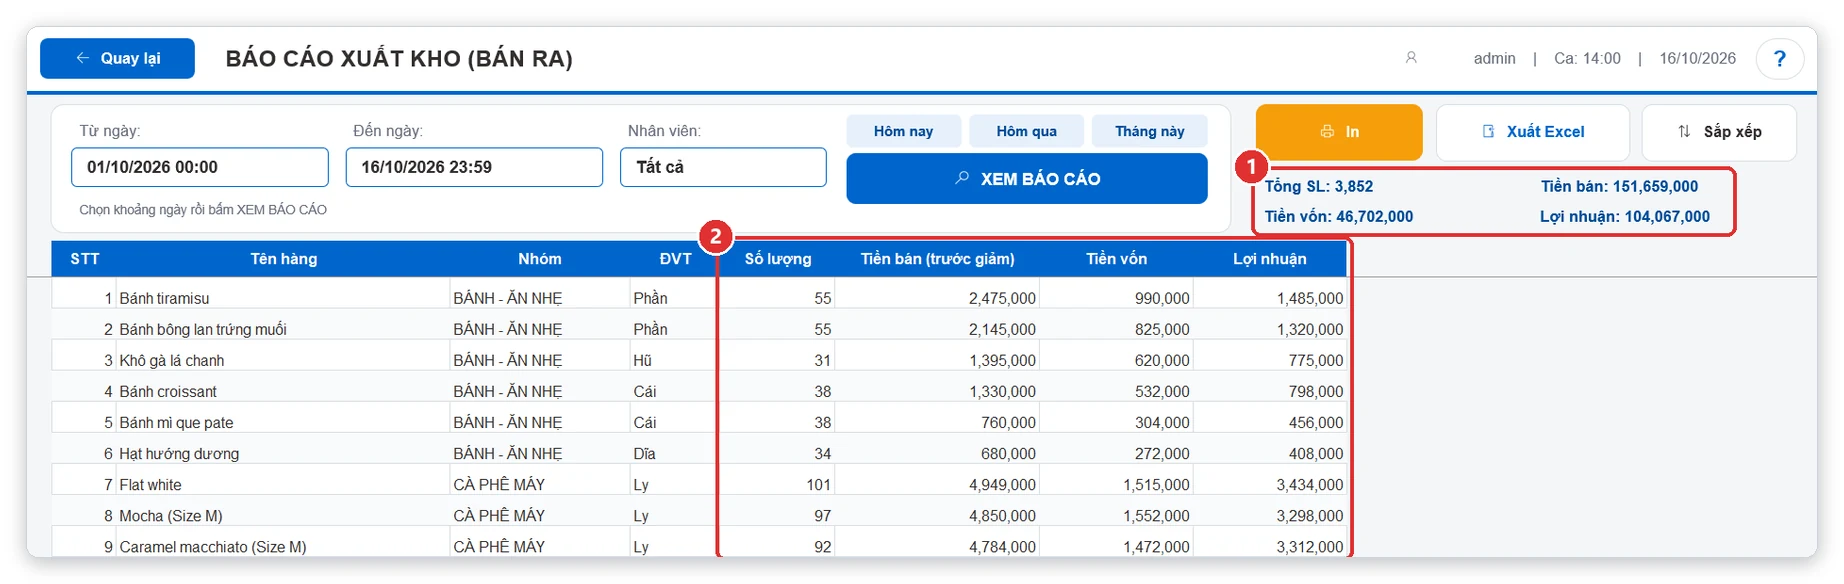Screen dimensions: 1844x584
Task: Click the Tiền vốn column header
Action: tap(1117, 259)
